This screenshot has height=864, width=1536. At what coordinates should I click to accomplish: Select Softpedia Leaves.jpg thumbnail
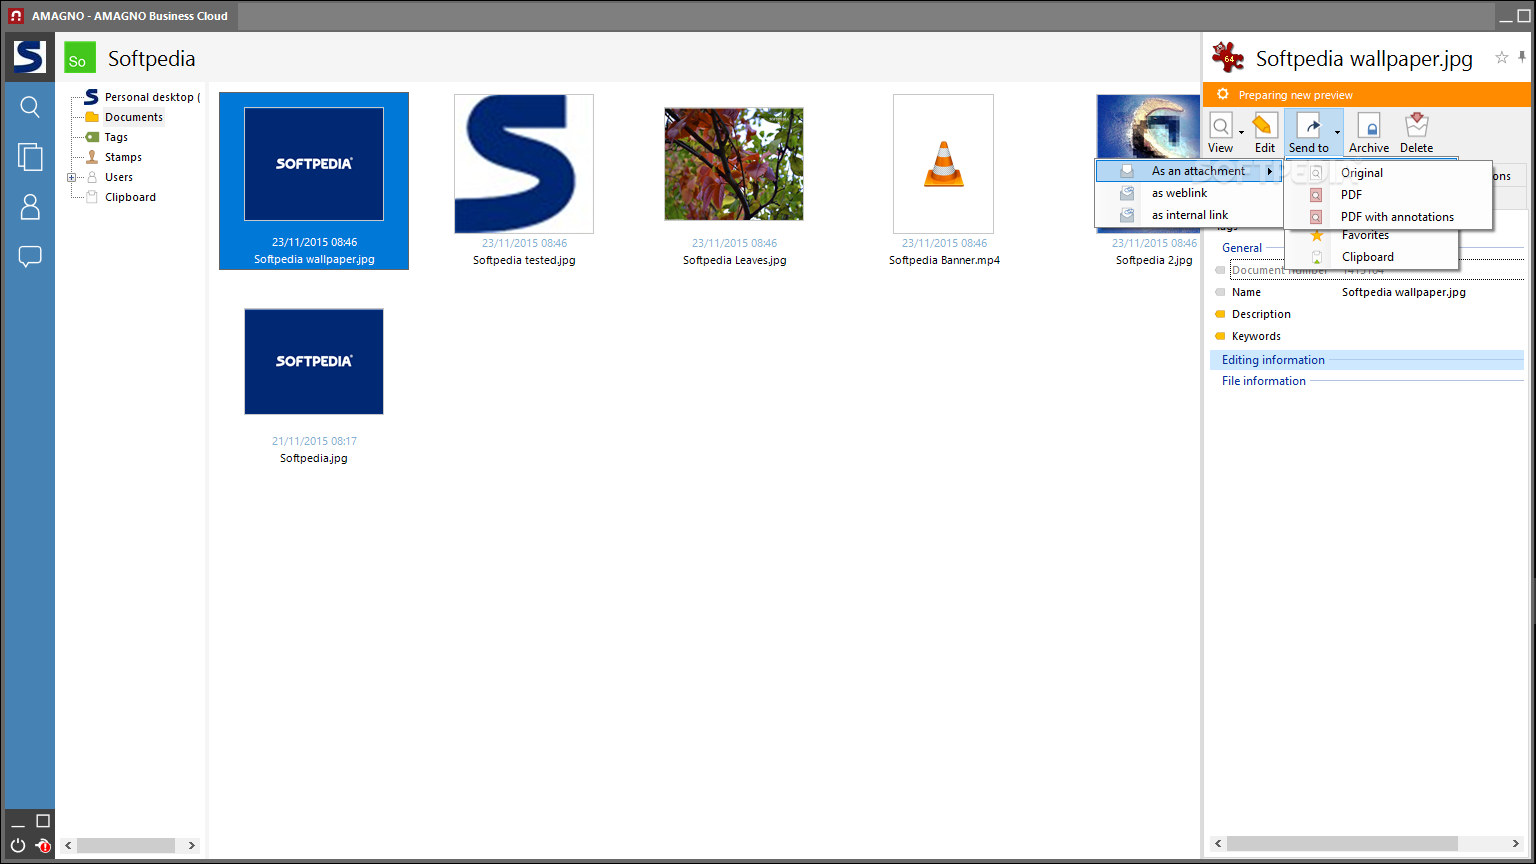click(x=734, y=164)
